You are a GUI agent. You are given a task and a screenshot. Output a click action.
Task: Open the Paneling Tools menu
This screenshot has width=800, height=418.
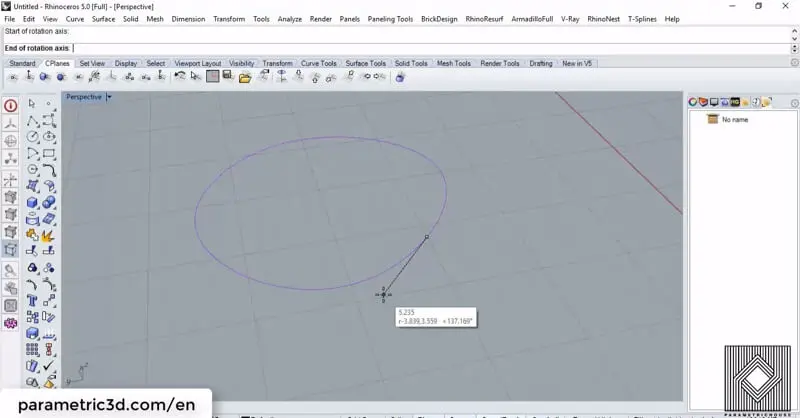(389, 19)
